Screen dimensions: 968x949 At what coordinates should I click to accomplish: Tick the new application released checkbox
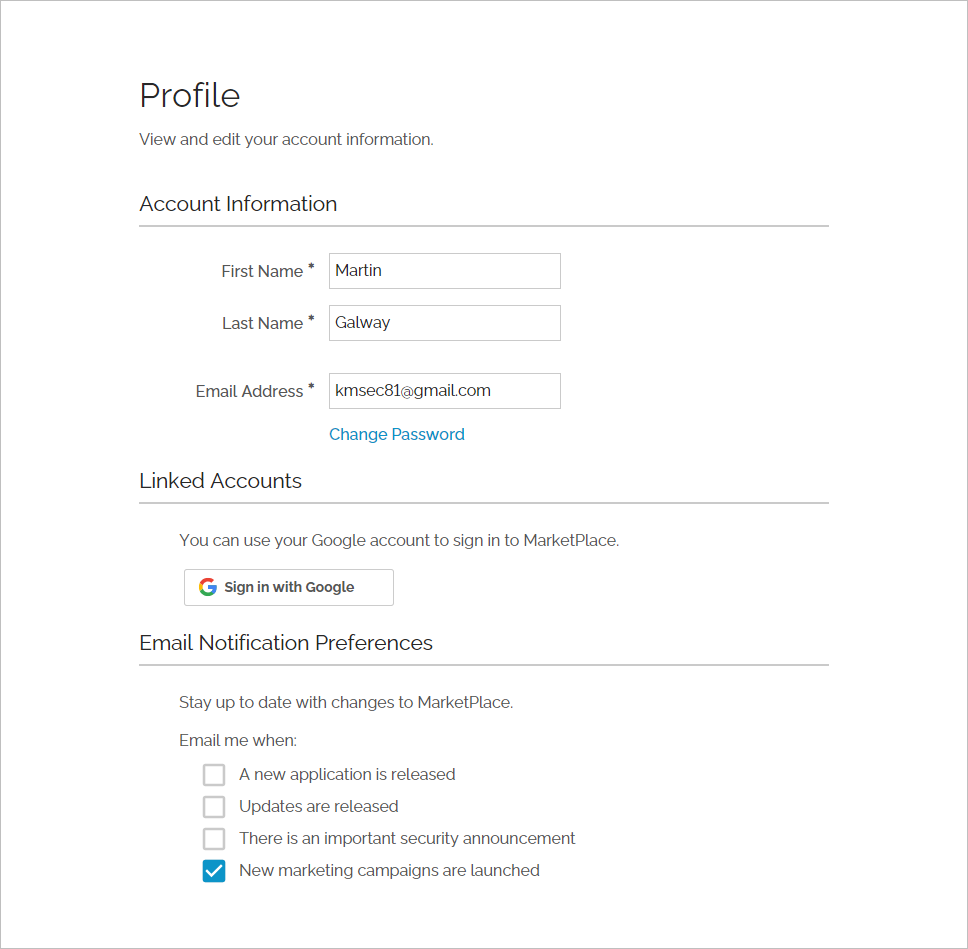click(214, 774)
